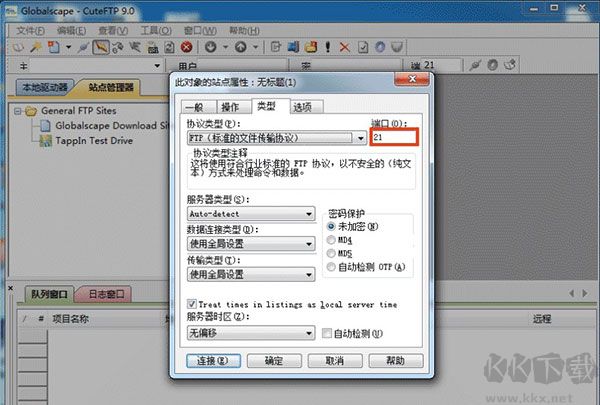Click the 确定 button
The width and height of the screenshot is (600, 405).
point(274,361)
